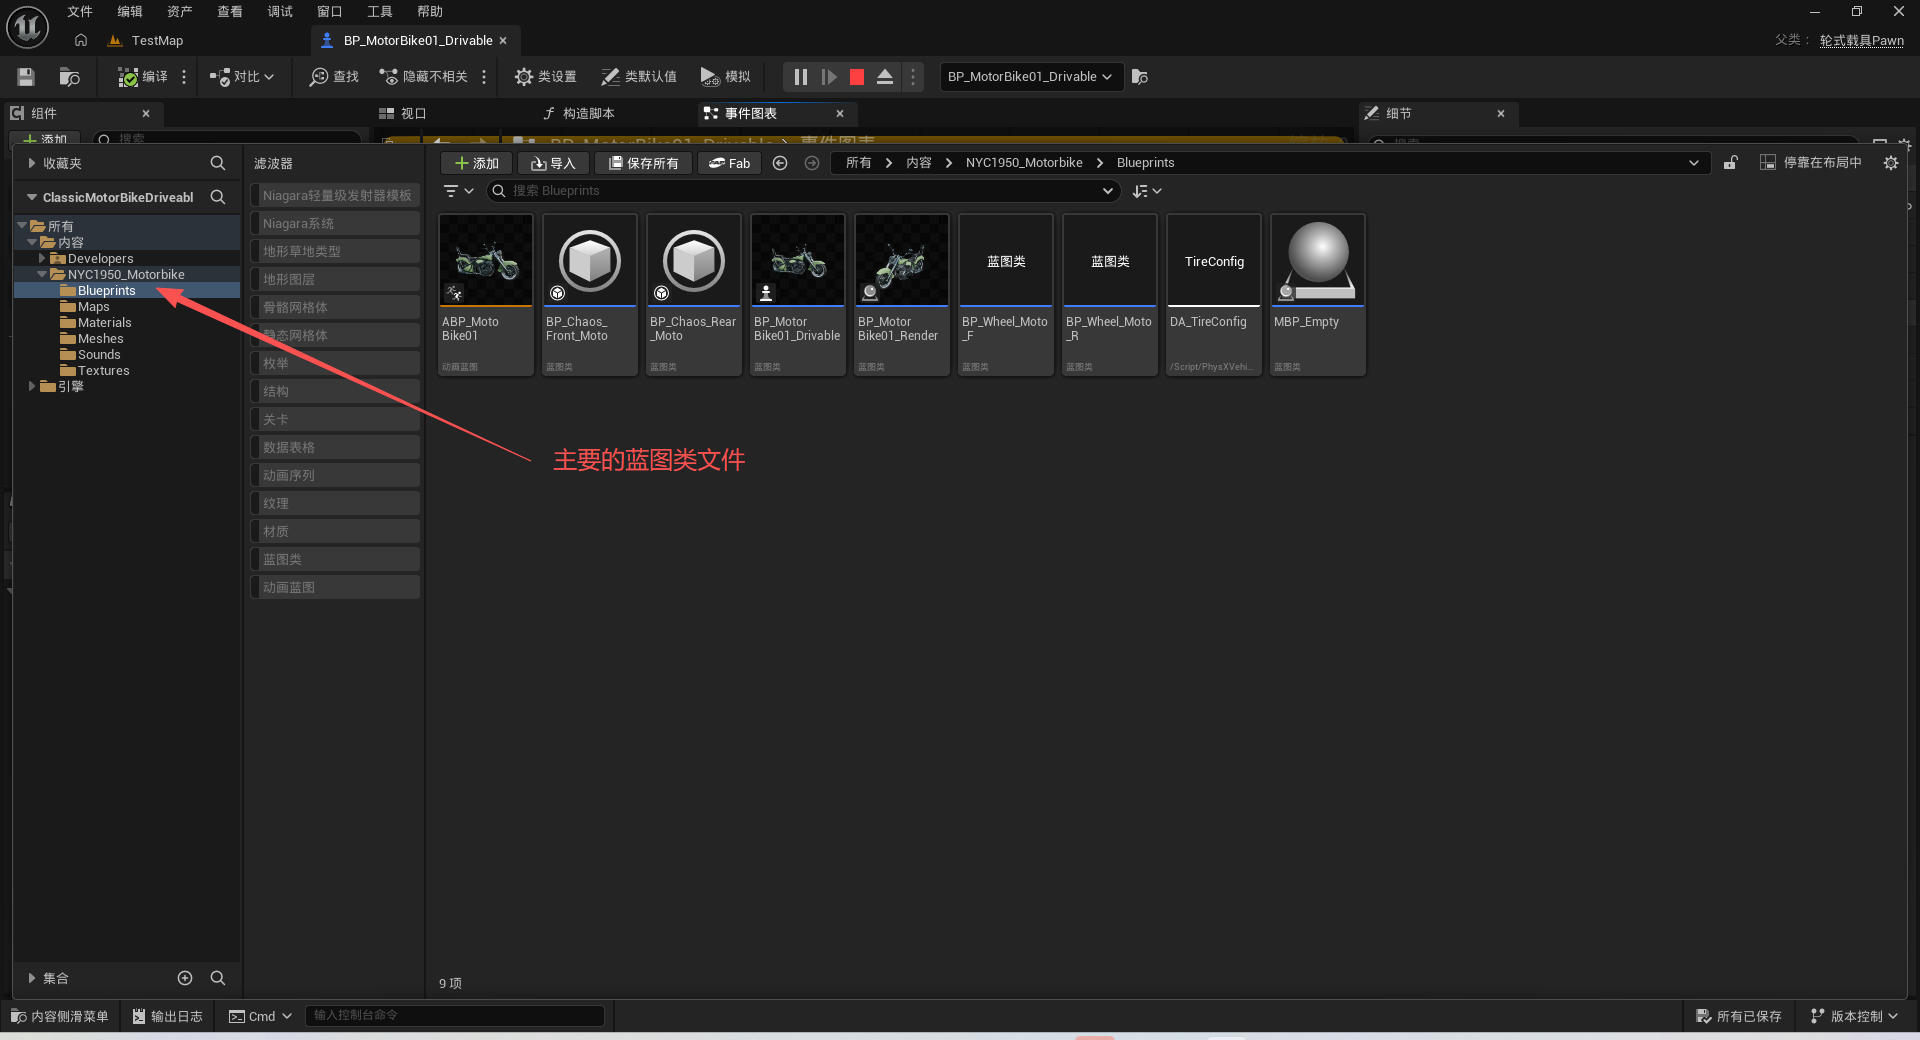Click the save blueprint disk icon
The width and height of the screenshot is (1920, 1040).
coord(26,77)
